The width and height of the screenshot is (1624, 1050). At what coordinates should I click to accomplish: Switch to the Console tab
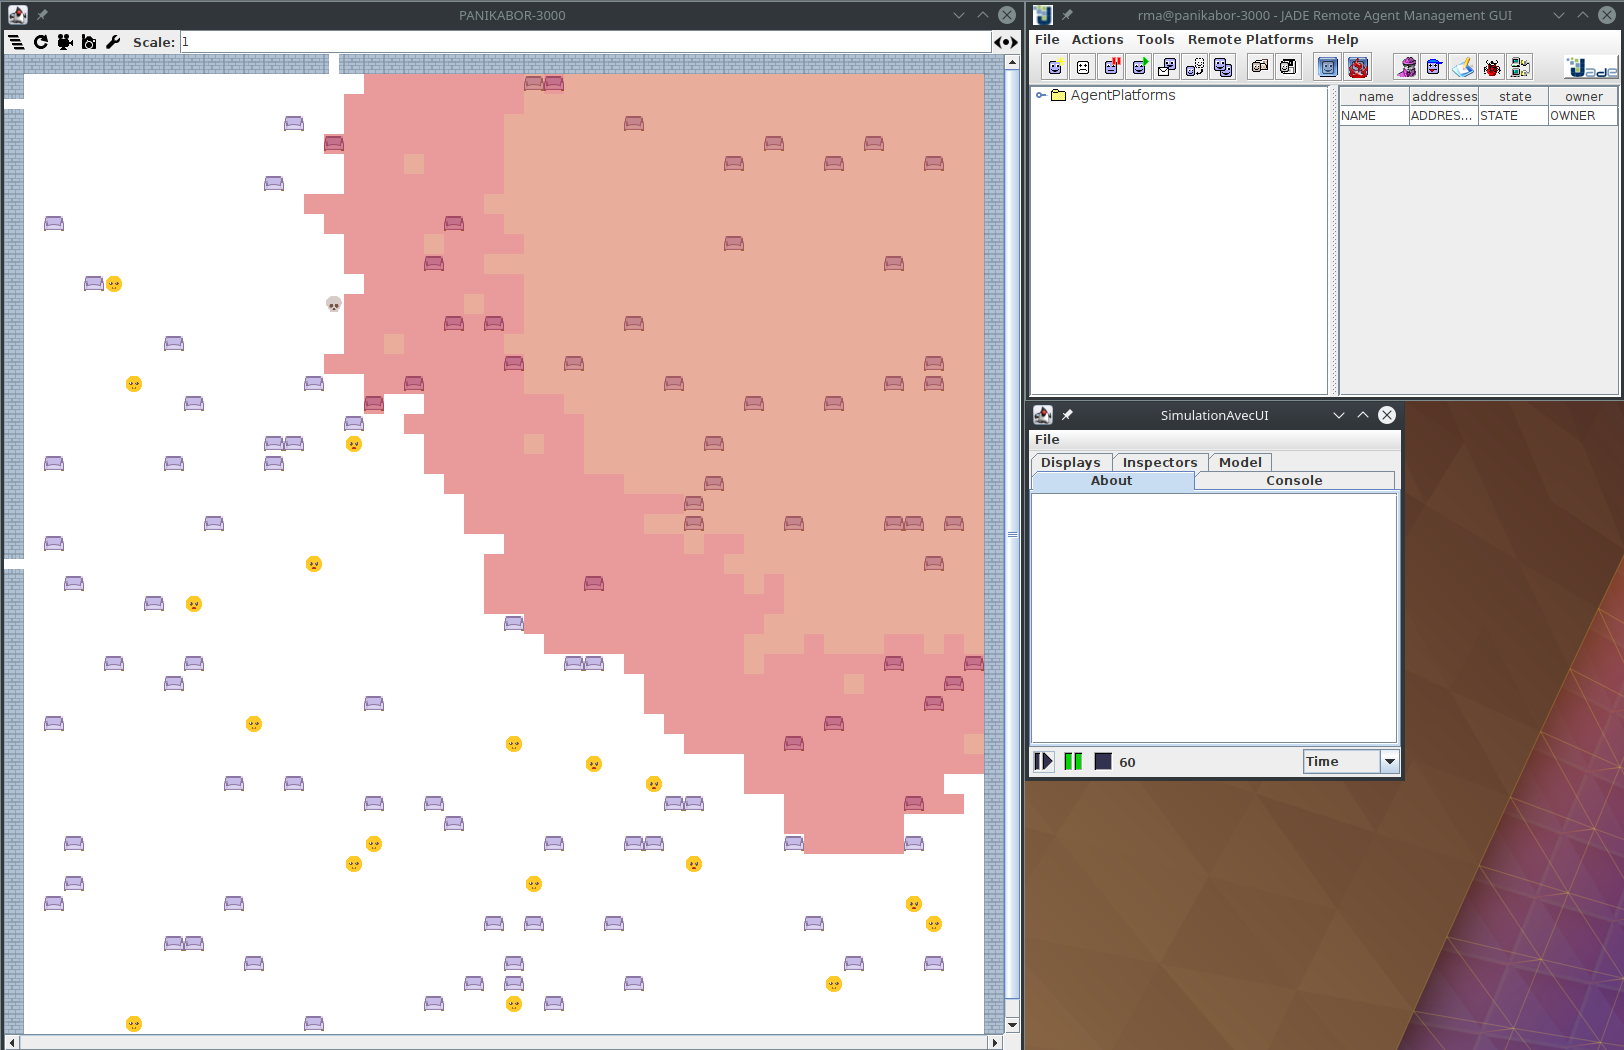coord(1294,481)
